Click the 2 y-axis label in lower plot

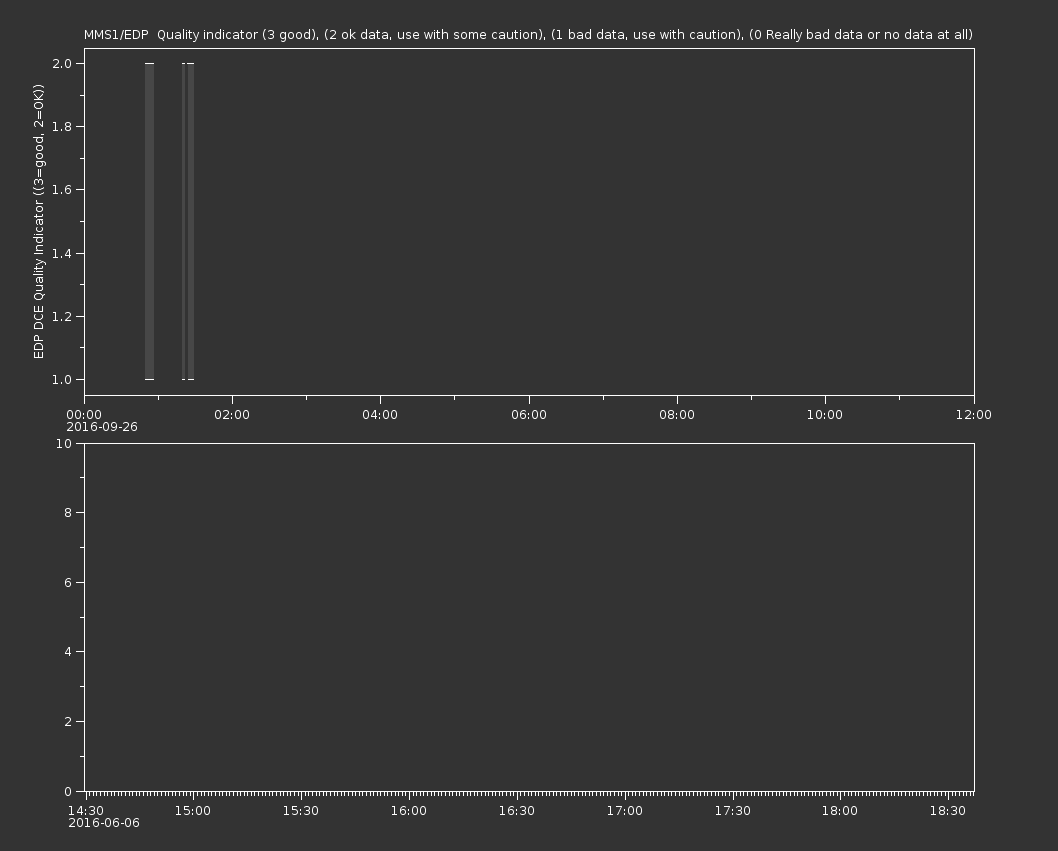pos(68,722)
